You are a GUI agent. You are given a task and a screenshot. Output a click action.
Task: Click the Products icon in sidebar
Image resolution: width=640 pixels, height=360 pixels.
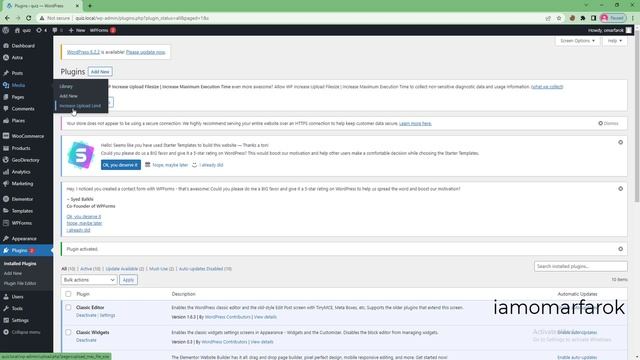pos(6,148)
